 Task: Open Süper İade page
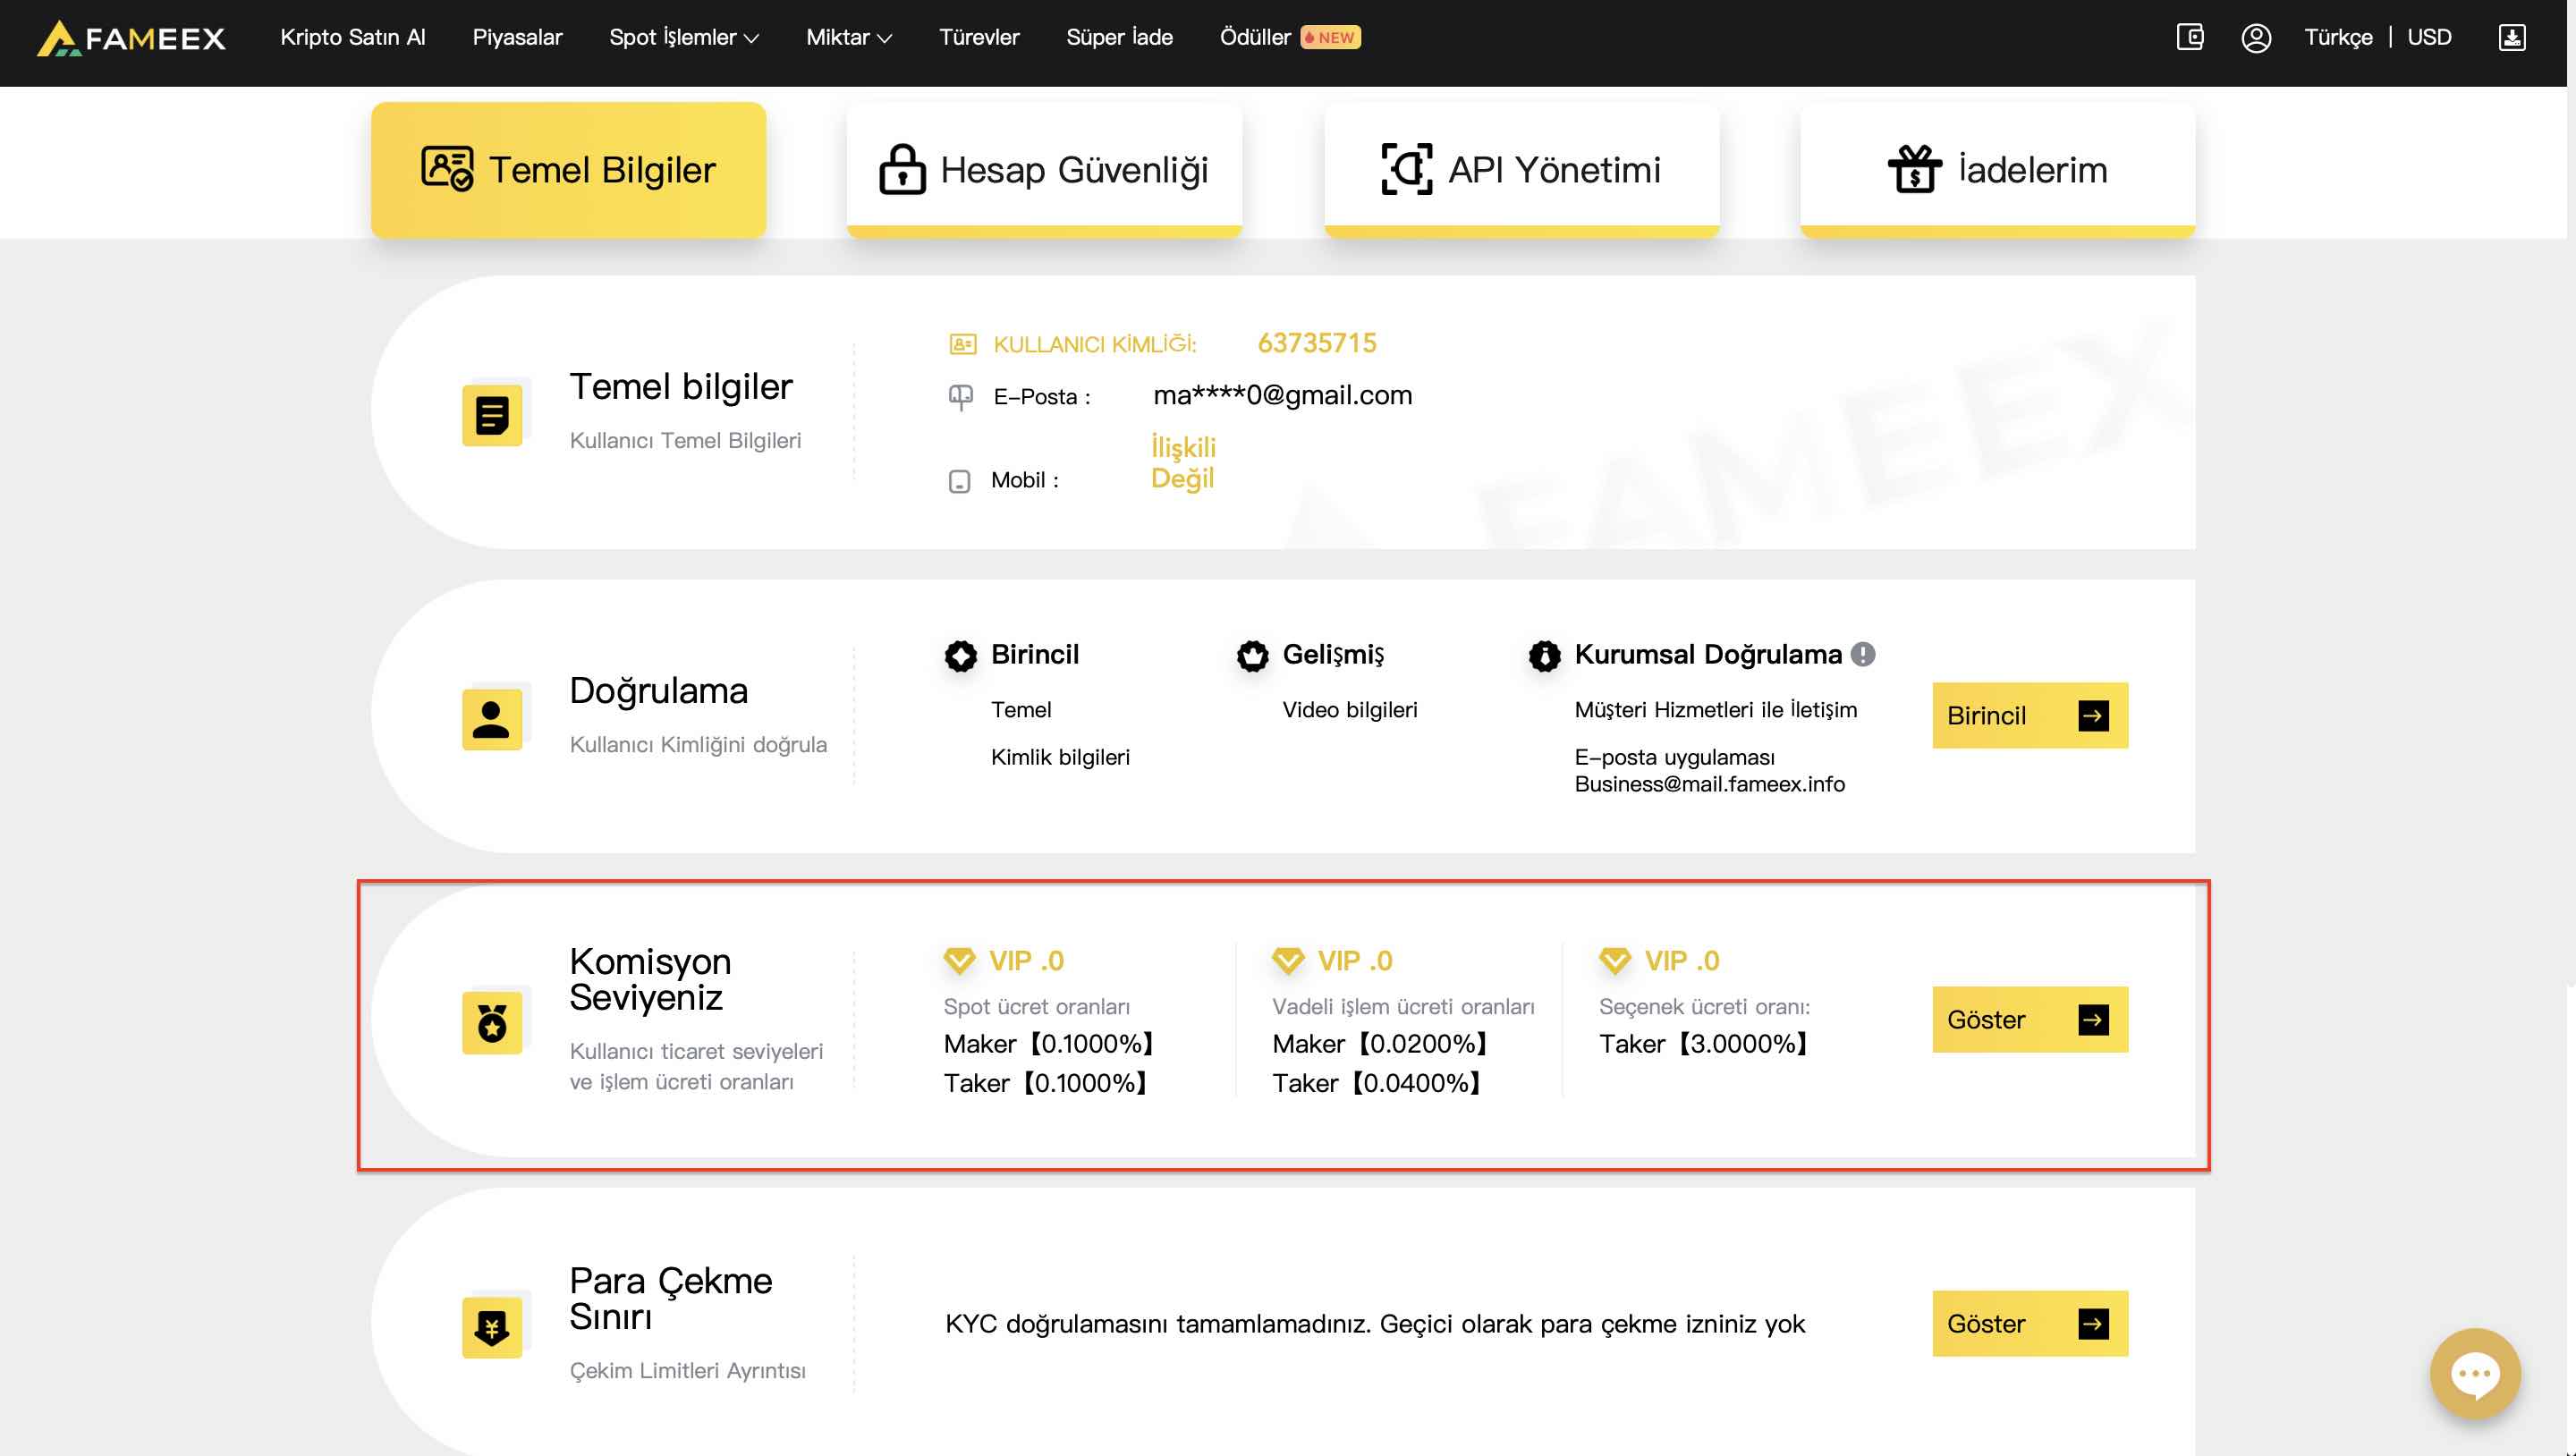pyautogui.click(x=1119, y=38)
